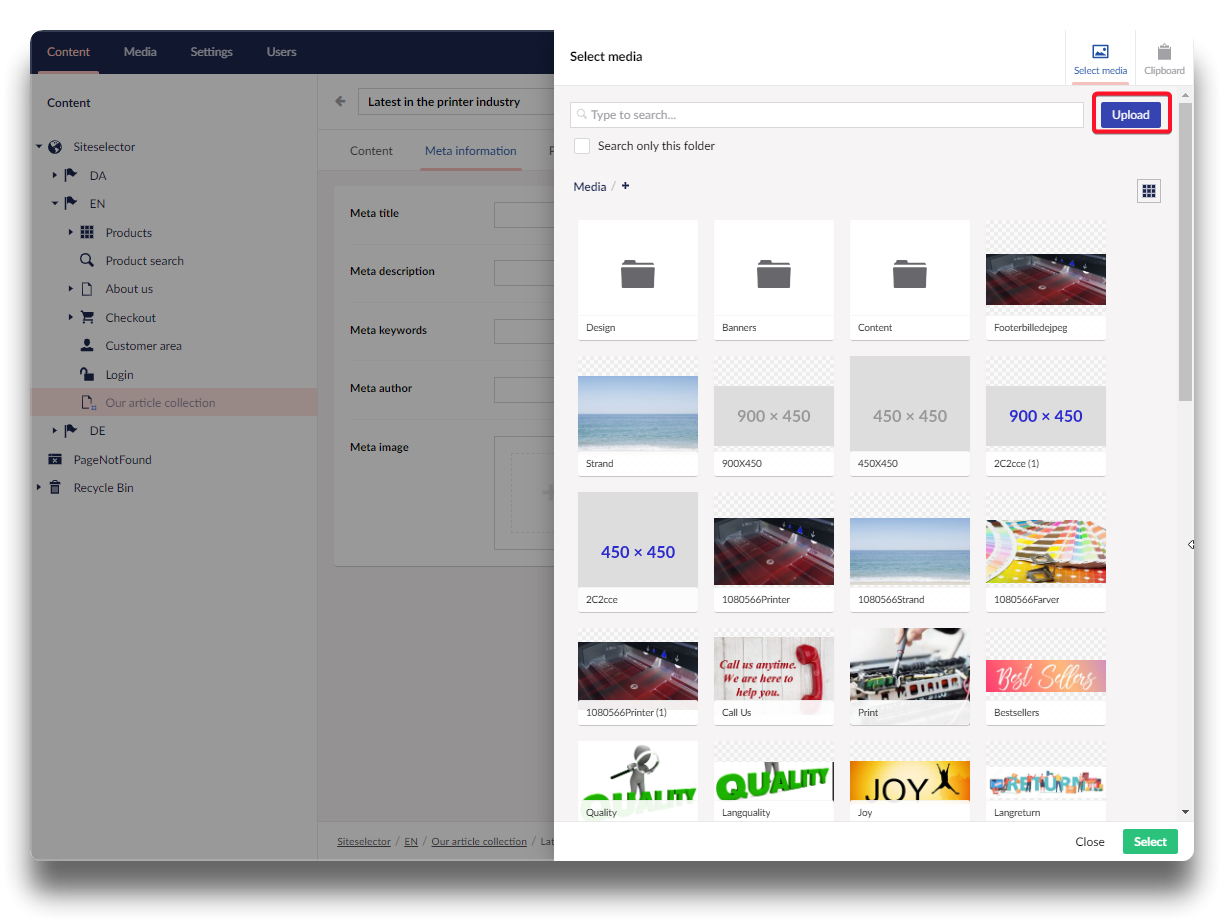
Task: Select the 450X450 placeholder image
Action: coord(910,415)
